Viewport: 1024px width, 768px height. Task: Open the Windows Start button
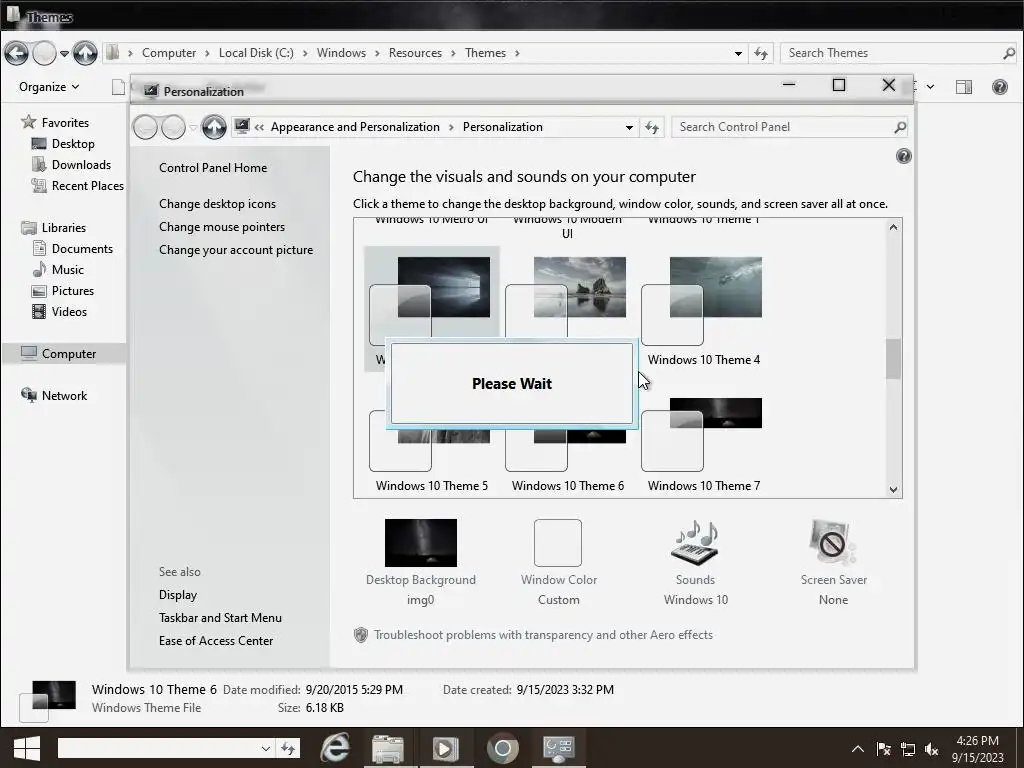26,748
